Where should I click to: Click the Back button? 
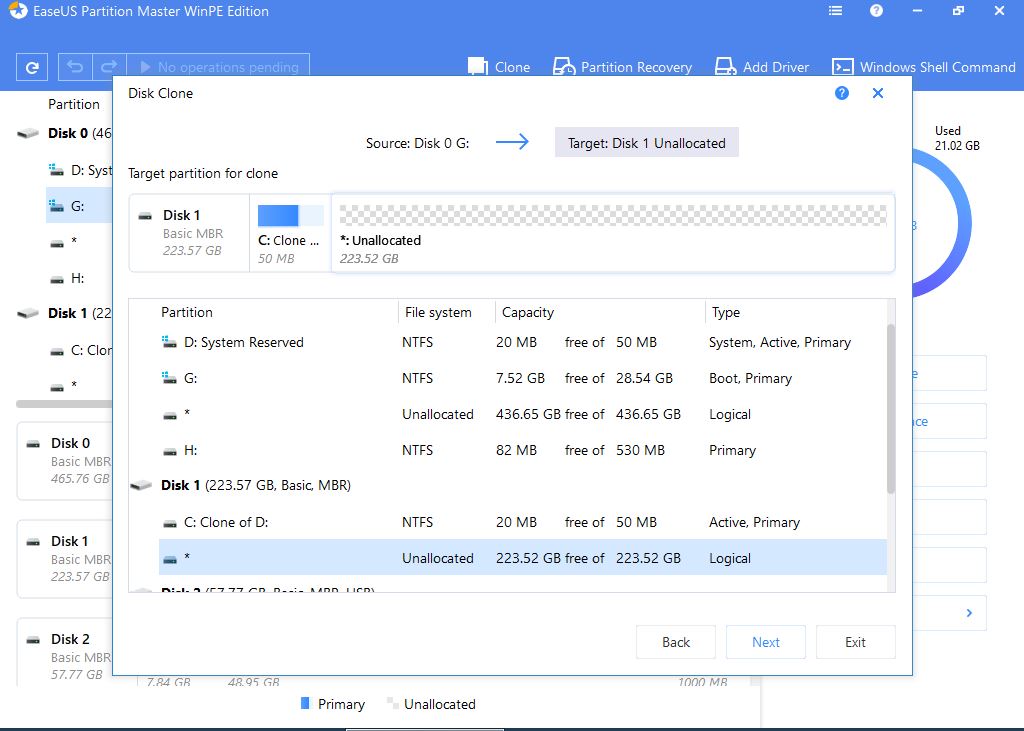coord(676,642)
